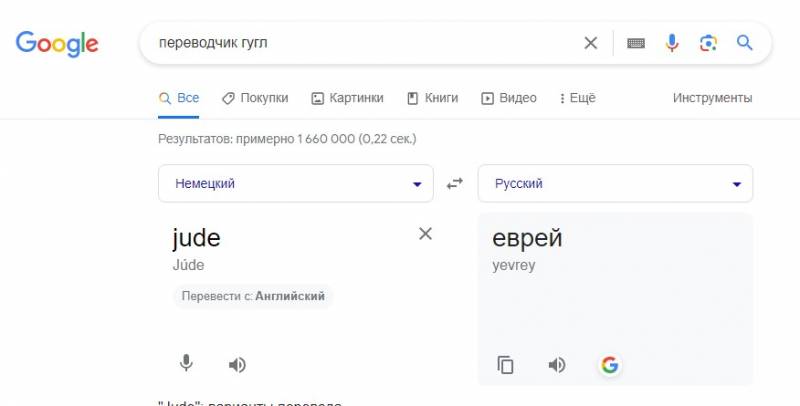Open Google Lens image search
The image size is (800, 406).
click(708, 43)
